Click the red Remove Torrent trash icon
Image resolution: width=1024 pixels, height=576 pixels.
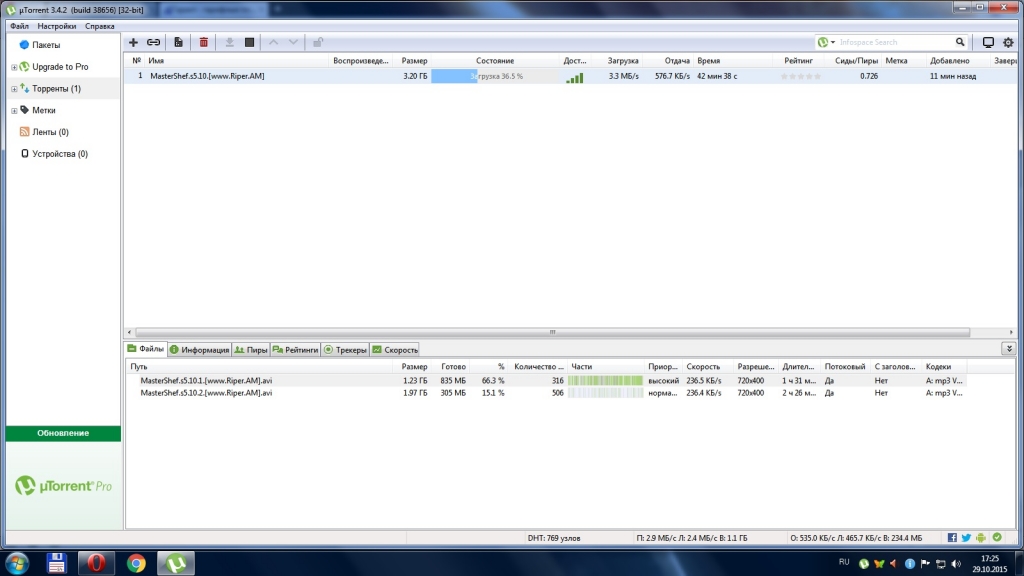[204, 43]
